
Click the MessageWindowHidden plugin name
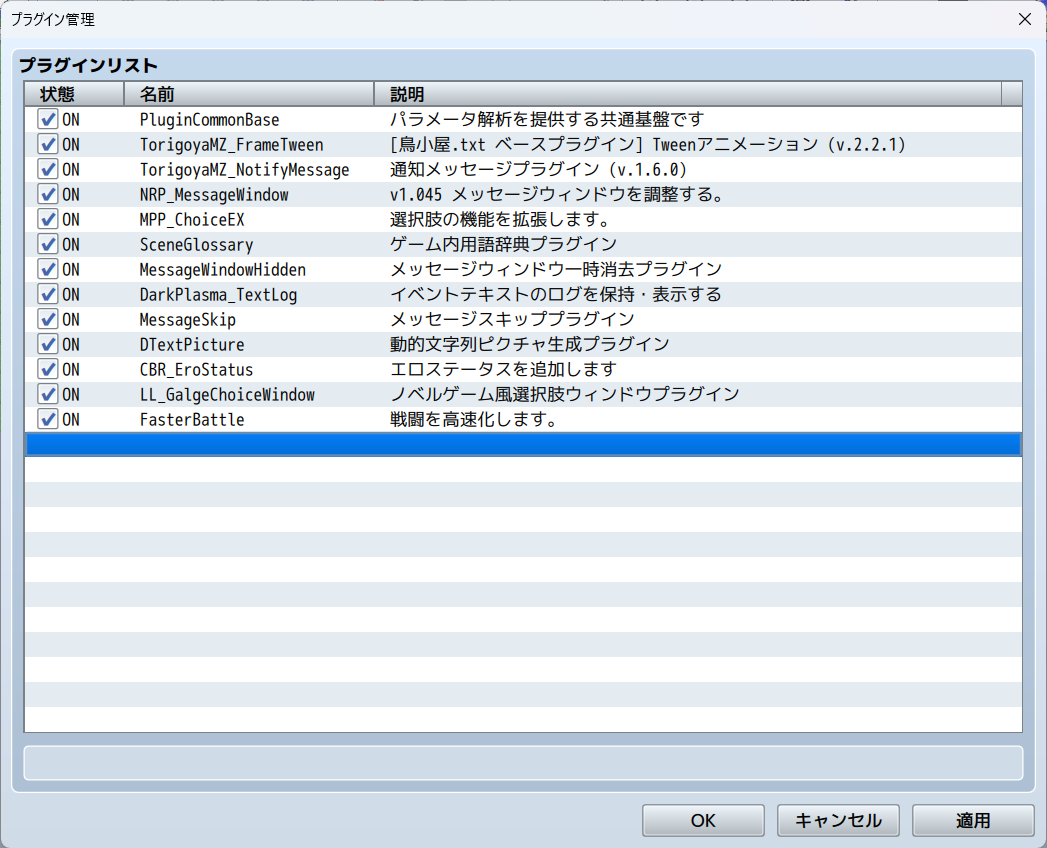(222, 270)
